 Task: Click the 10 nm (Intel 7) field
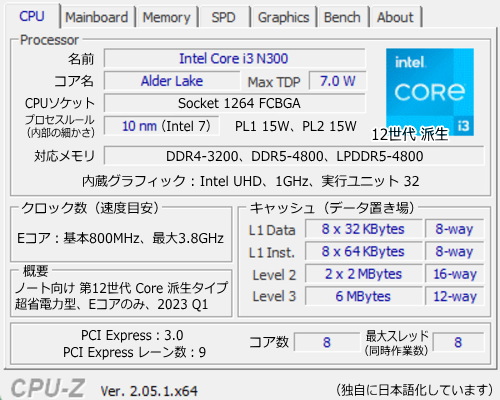coord(162,126)
